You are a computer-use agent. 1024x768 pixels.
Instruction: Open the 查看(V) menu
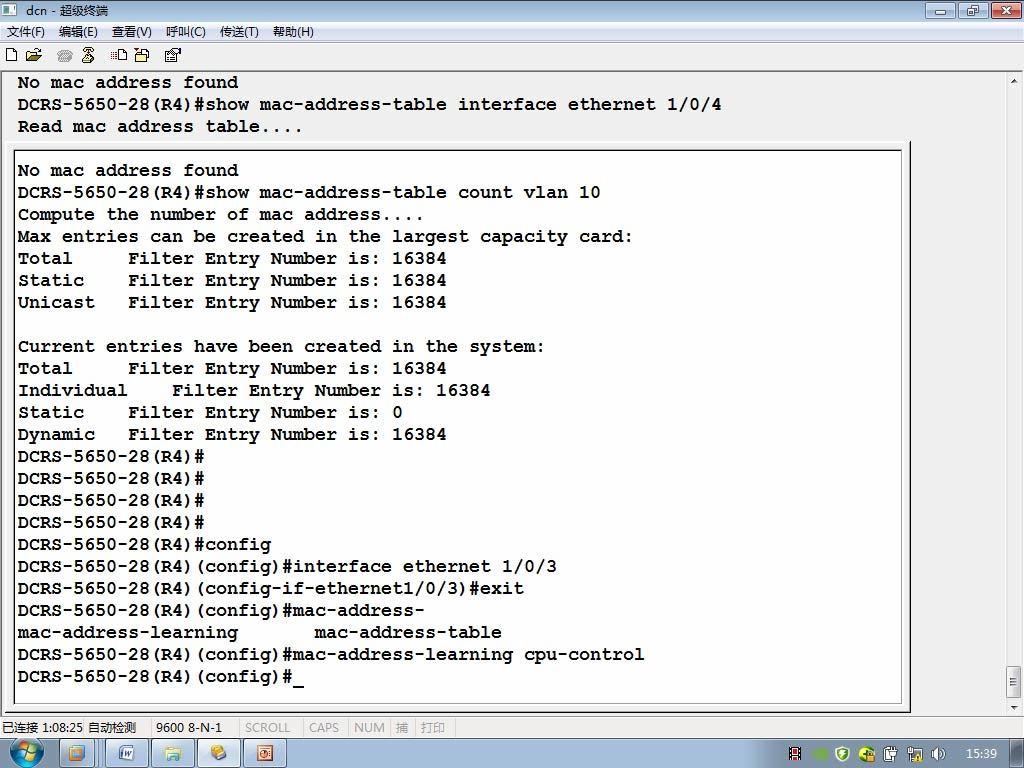pos(131,31)
